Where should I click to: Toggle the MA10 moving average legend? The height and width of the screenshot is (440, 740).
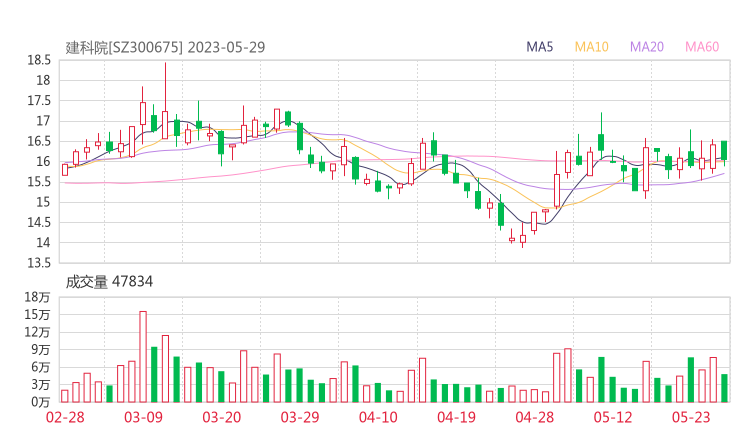tap(592, 47)
